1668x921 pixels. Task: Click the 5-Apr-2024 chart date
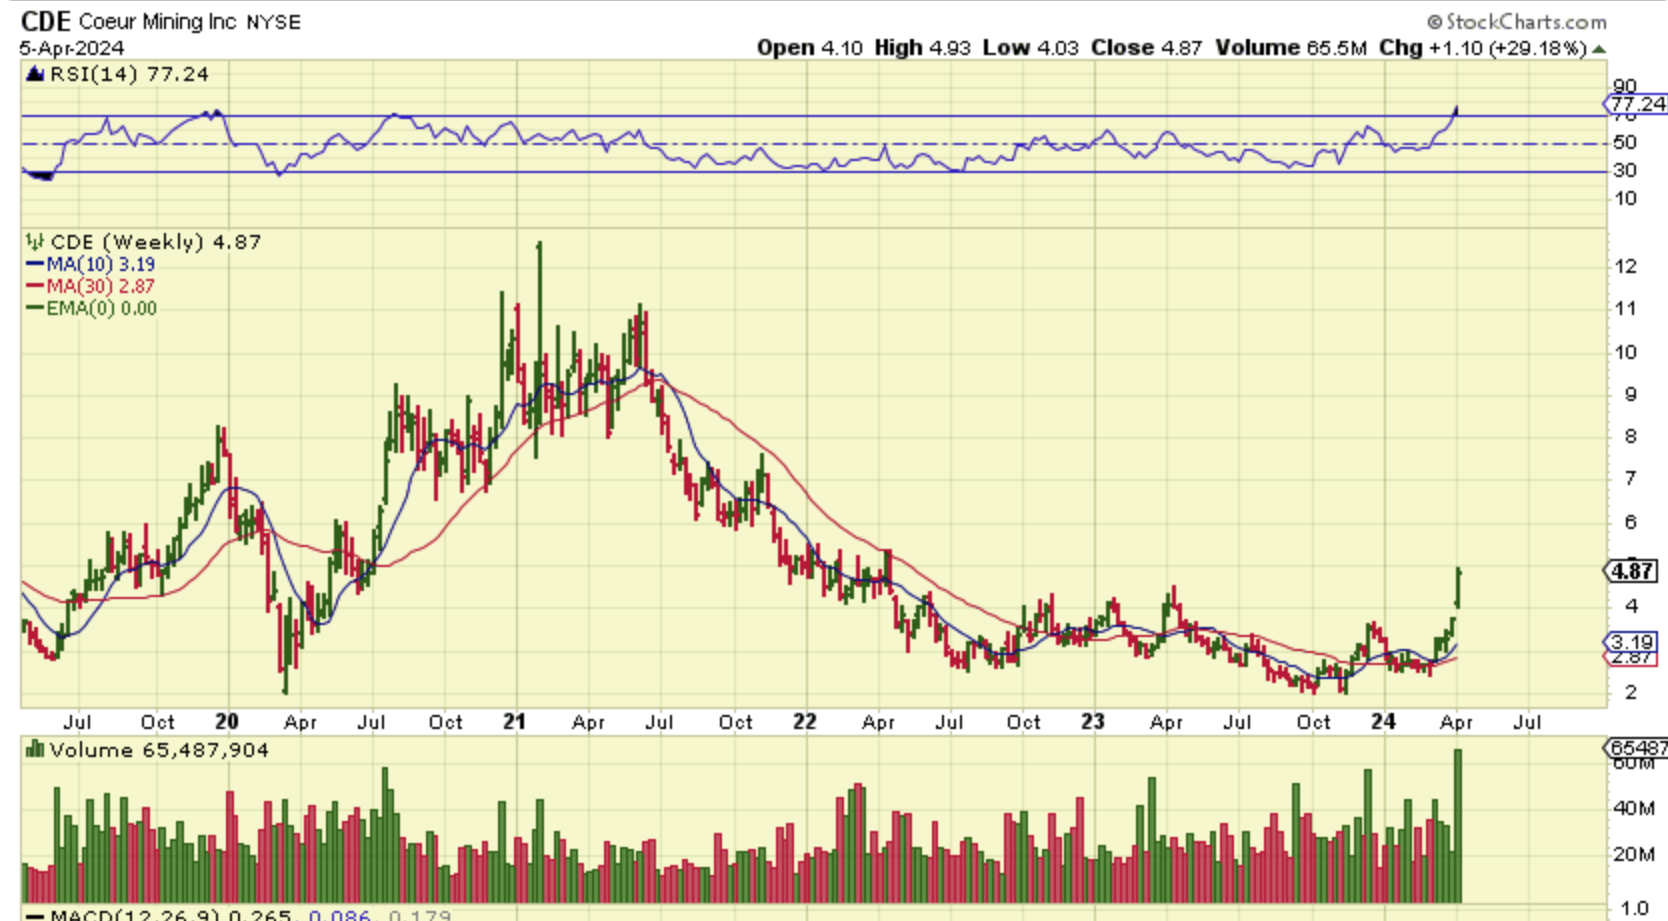pos(71,48)
